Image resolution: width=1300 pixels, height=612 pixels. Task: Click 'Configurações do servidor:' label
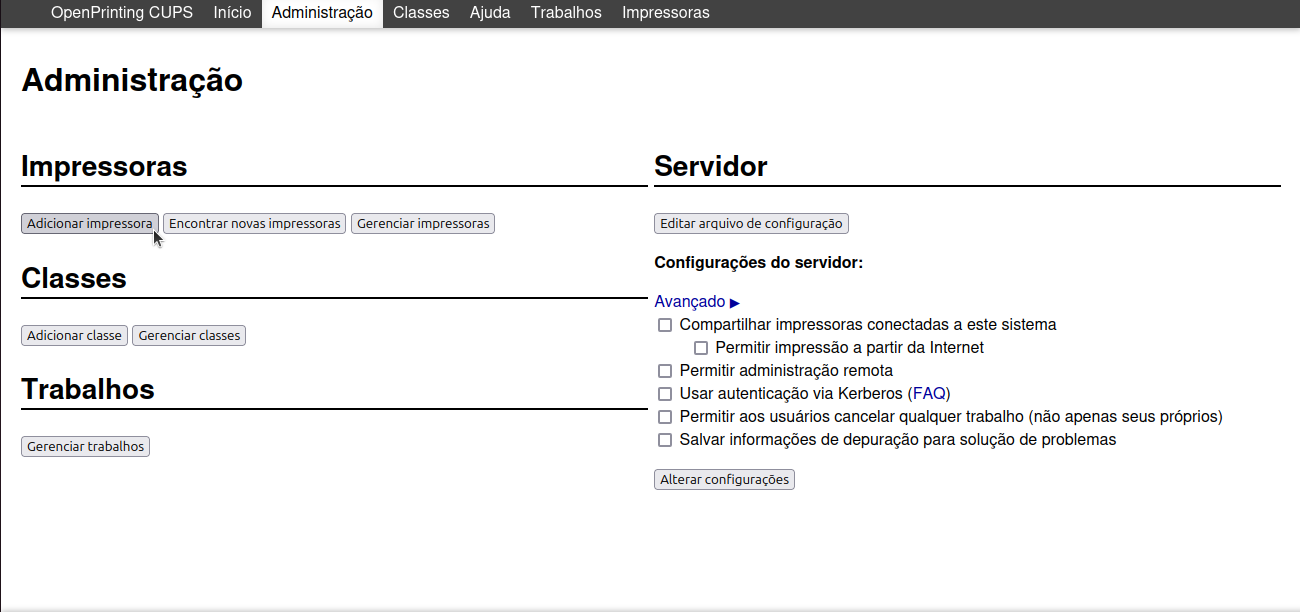(x=759, y=263)
